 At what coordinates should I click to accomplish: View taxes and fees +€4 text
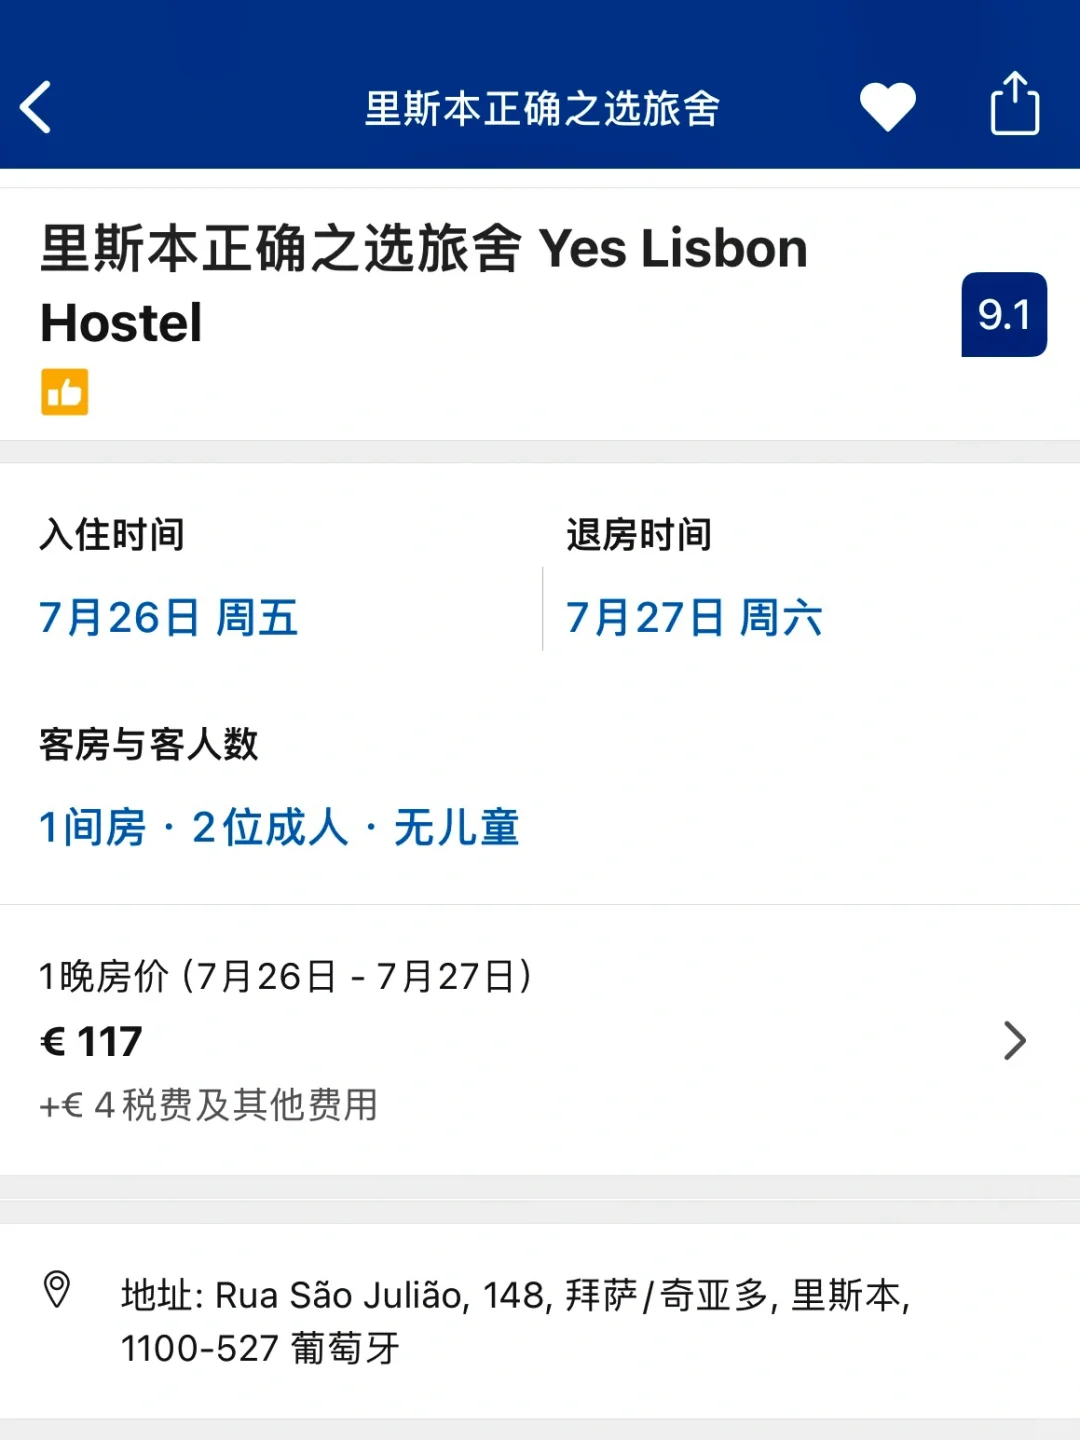pos(208,1105)
